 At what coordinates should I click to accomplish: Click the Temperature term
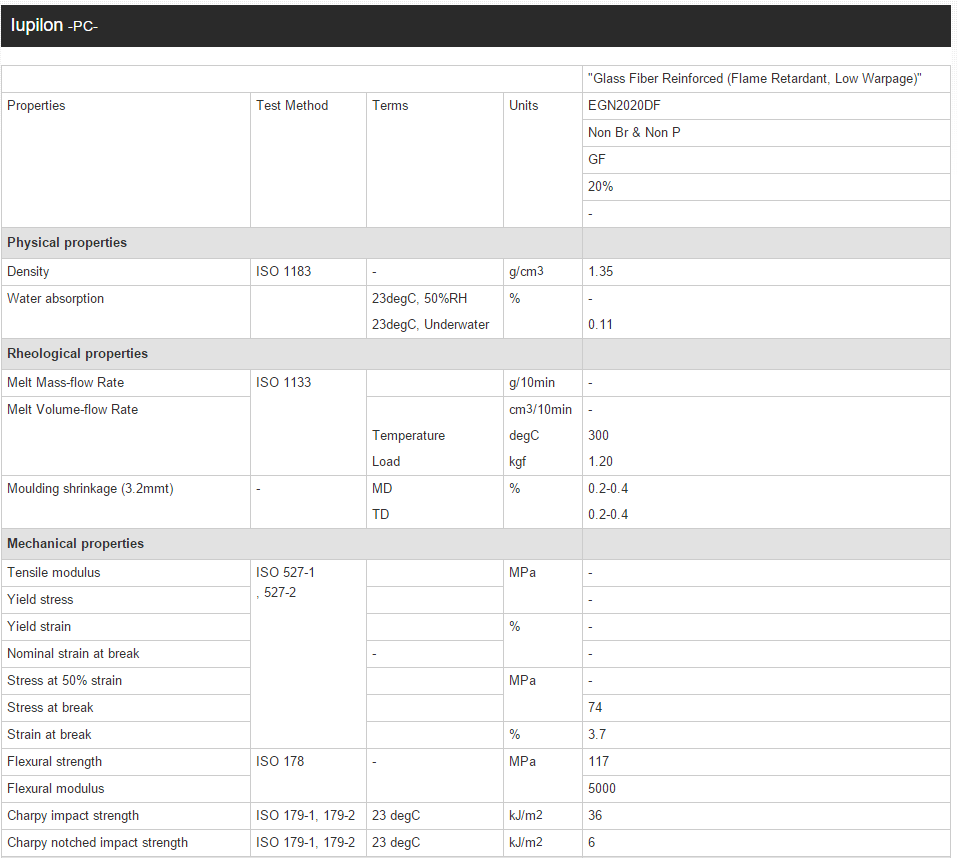[408, 436]
